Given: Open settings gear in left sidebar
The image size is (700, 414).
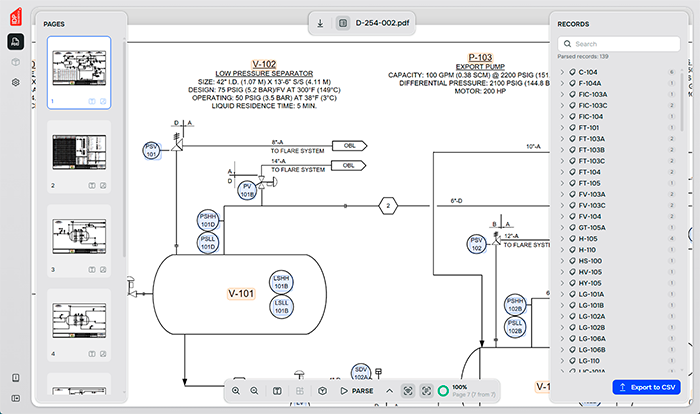Looking at the screenshot, I should [16, 82].
